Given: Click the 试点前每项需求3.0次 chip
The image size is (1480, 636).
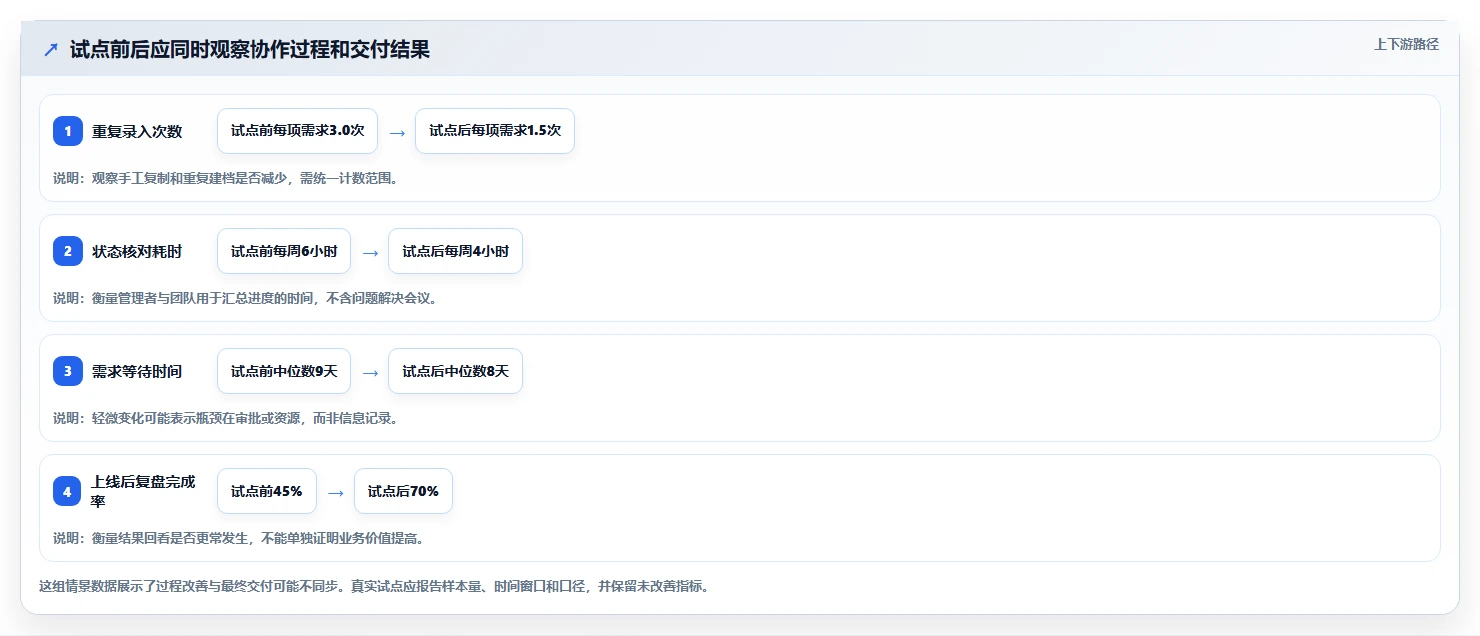Looking at the screenshot, I should [297, 131].
